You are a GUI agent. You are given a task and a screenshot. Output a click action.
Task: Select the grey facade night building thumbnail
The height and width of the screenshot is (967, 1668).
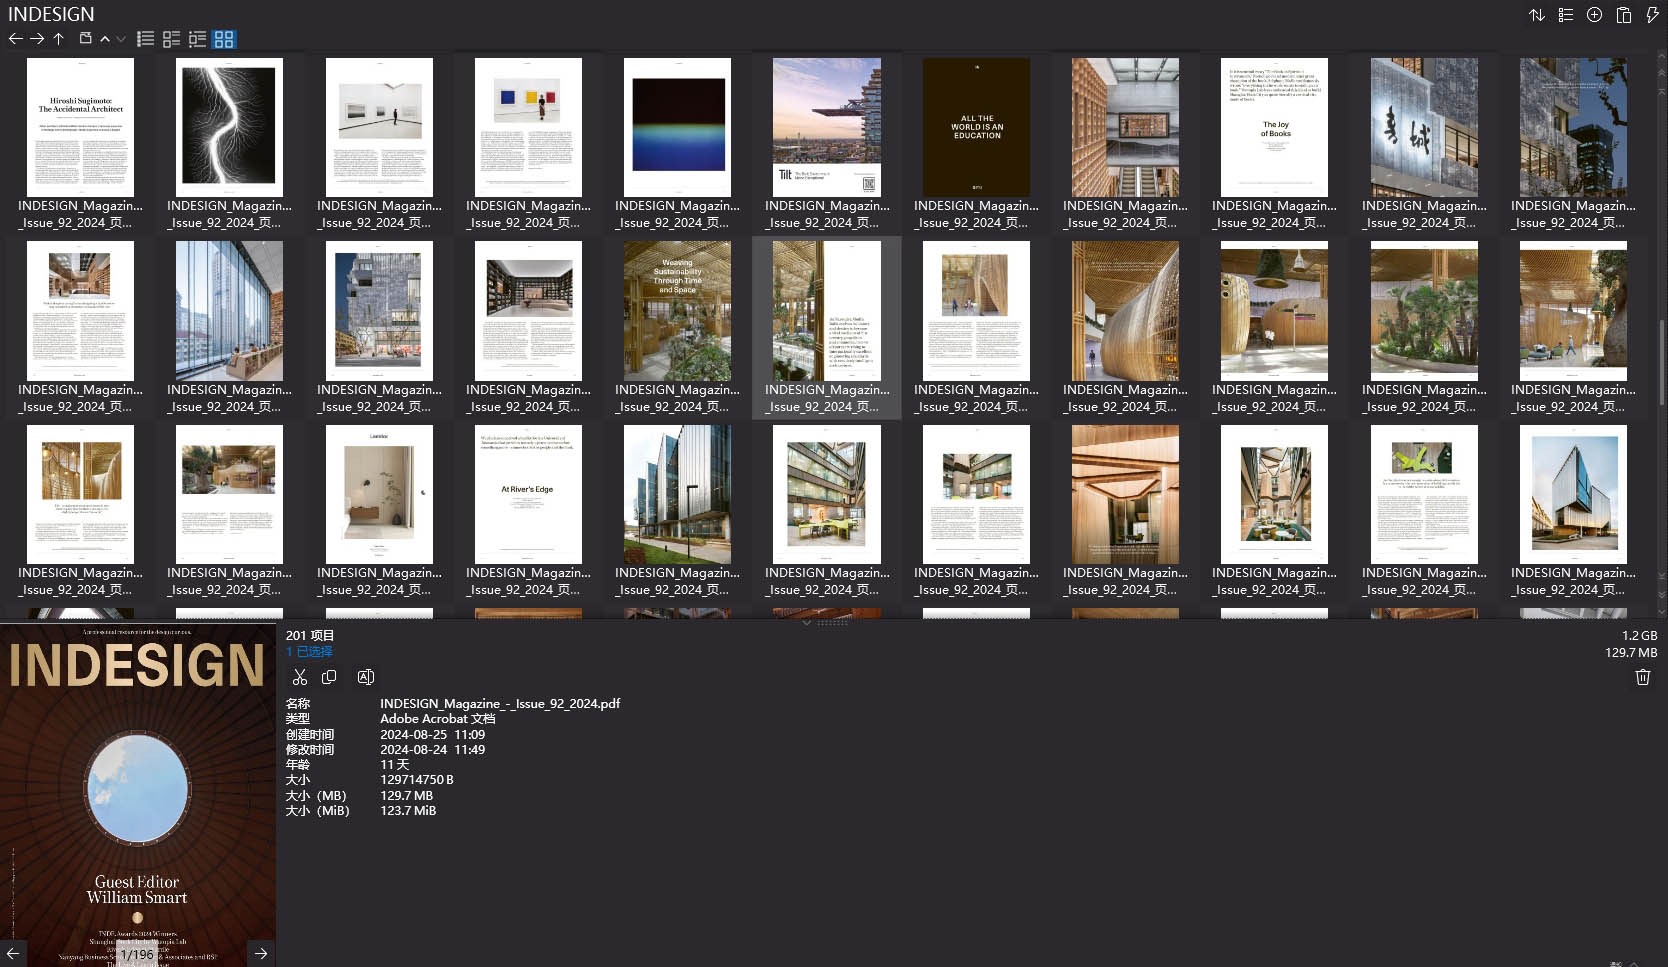tap(1573, 127)
